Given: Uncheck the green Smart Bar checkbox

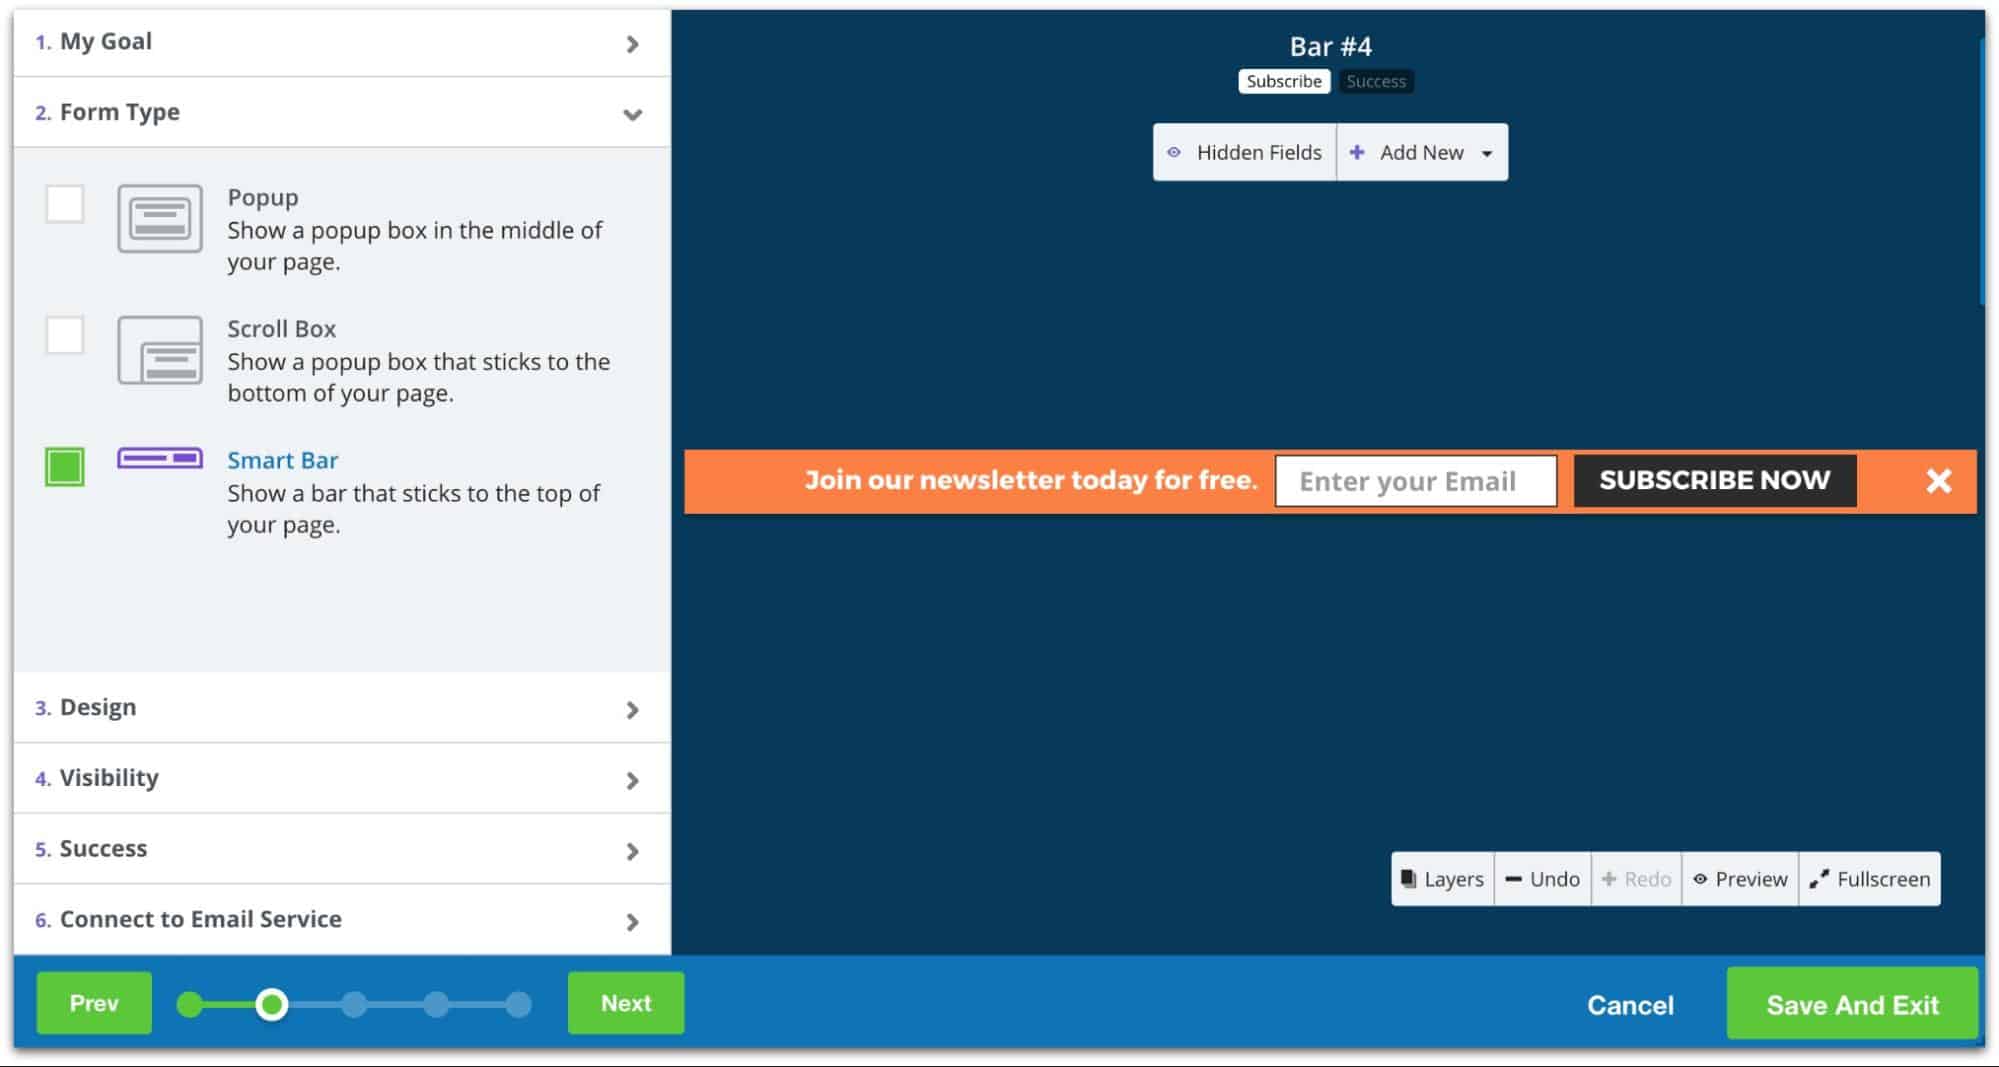Looking at the screenshot, I should 65,467.
